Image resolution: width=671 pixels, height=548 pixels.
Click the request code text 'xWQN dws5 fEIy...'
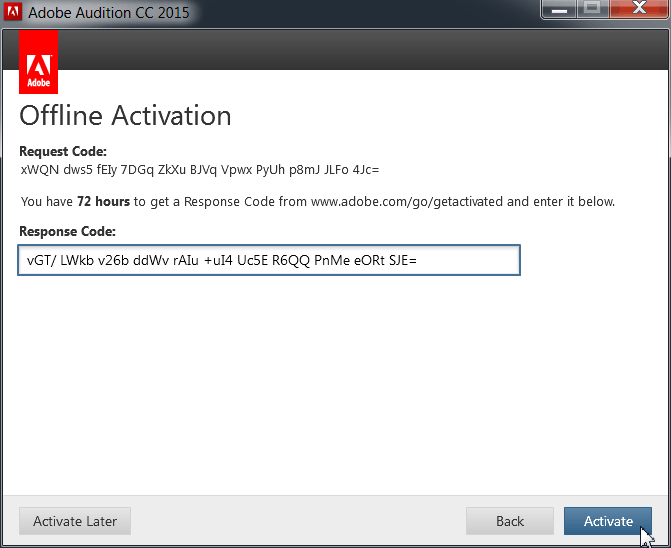coord(200,170)
